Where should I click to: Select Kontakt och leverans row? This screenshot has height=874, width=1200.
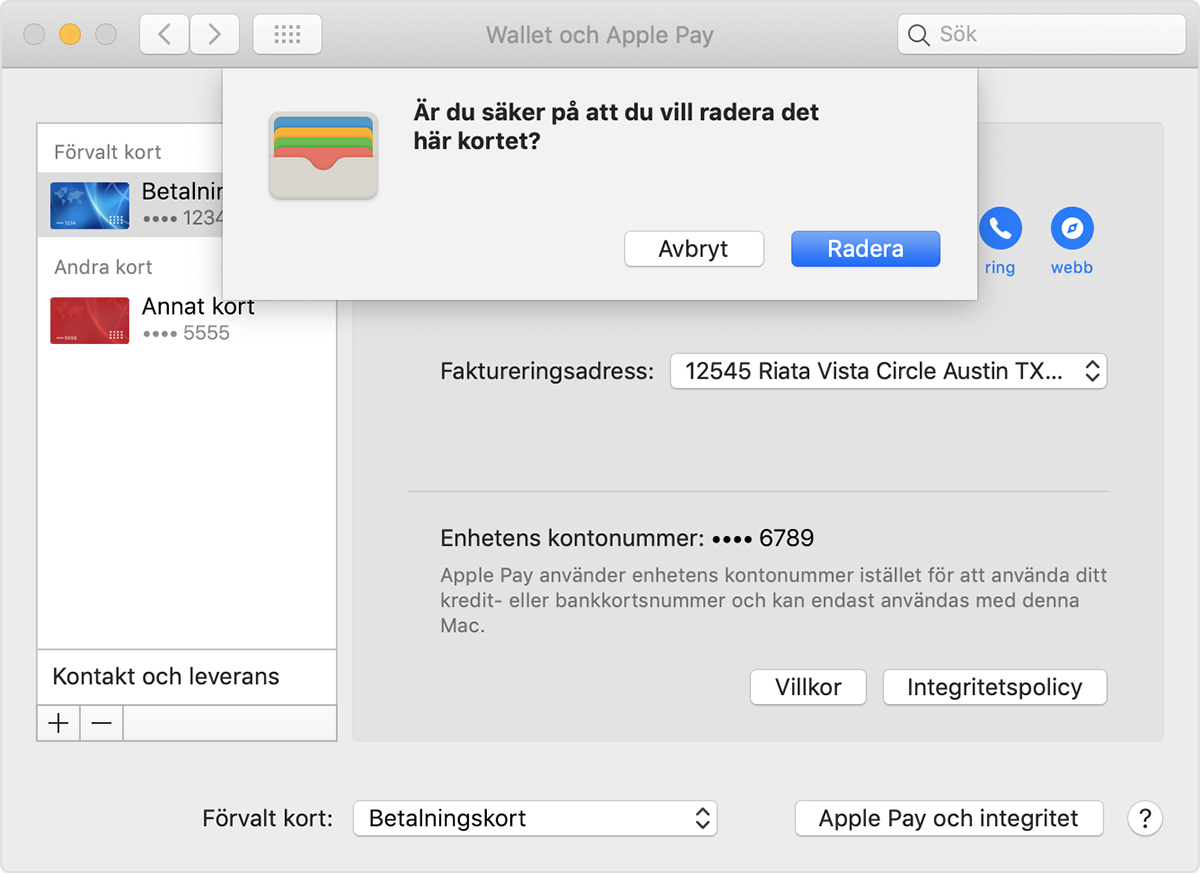(187, 677)
